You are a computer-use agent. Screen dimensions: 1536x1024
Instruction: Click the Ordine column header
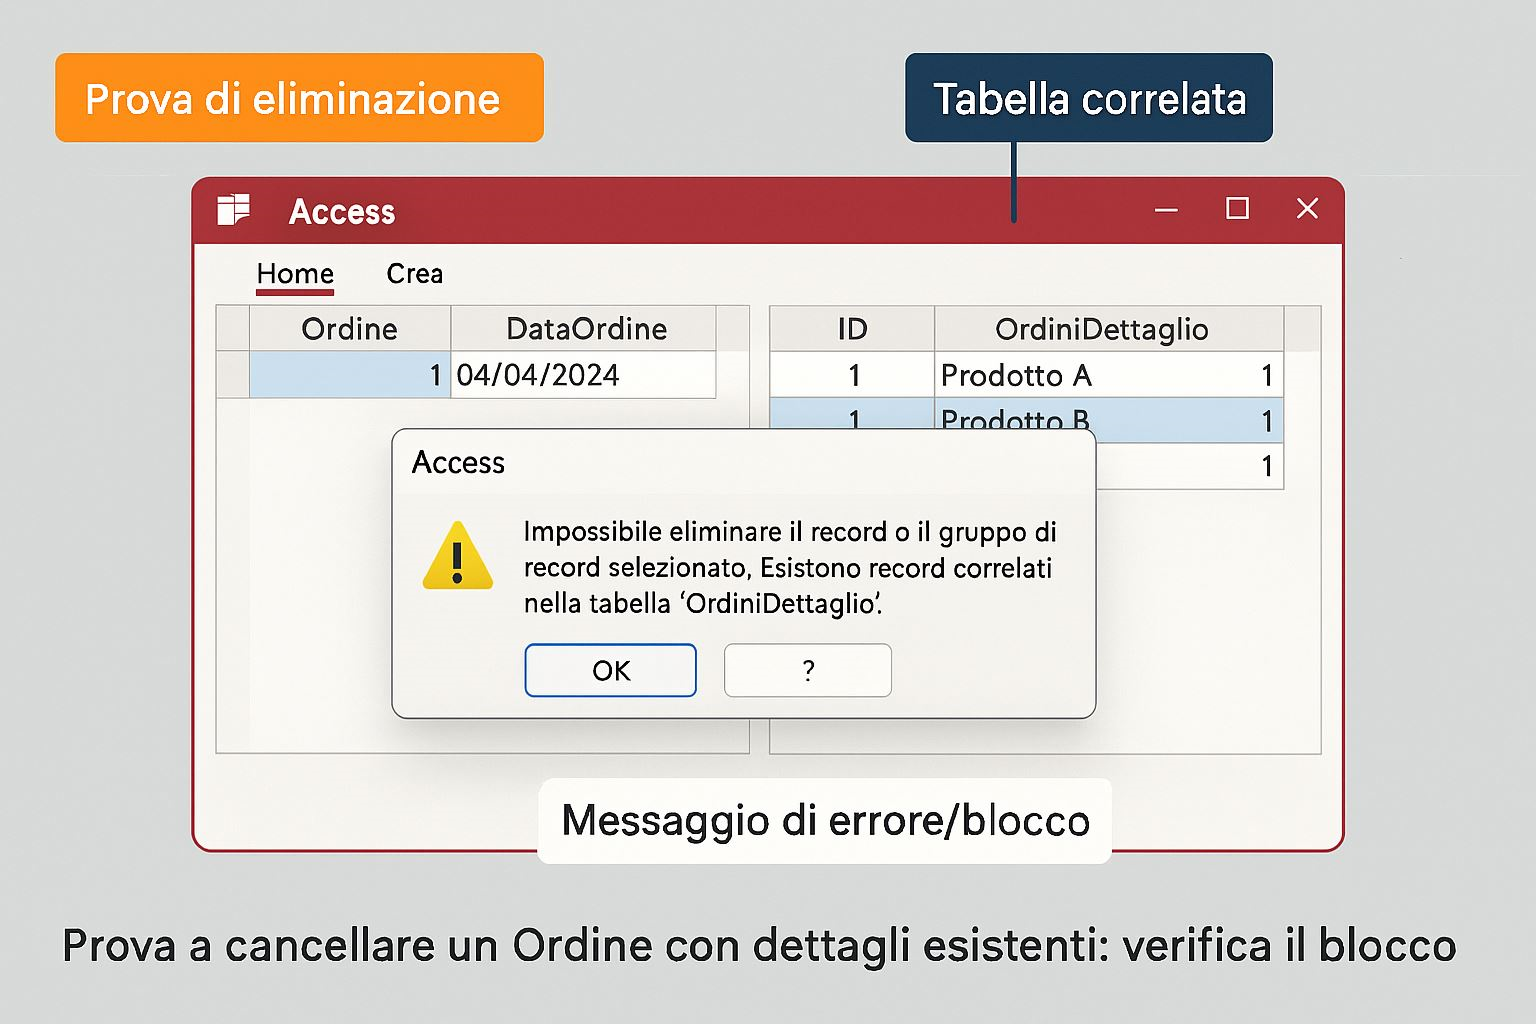click(x=349, y=329)
